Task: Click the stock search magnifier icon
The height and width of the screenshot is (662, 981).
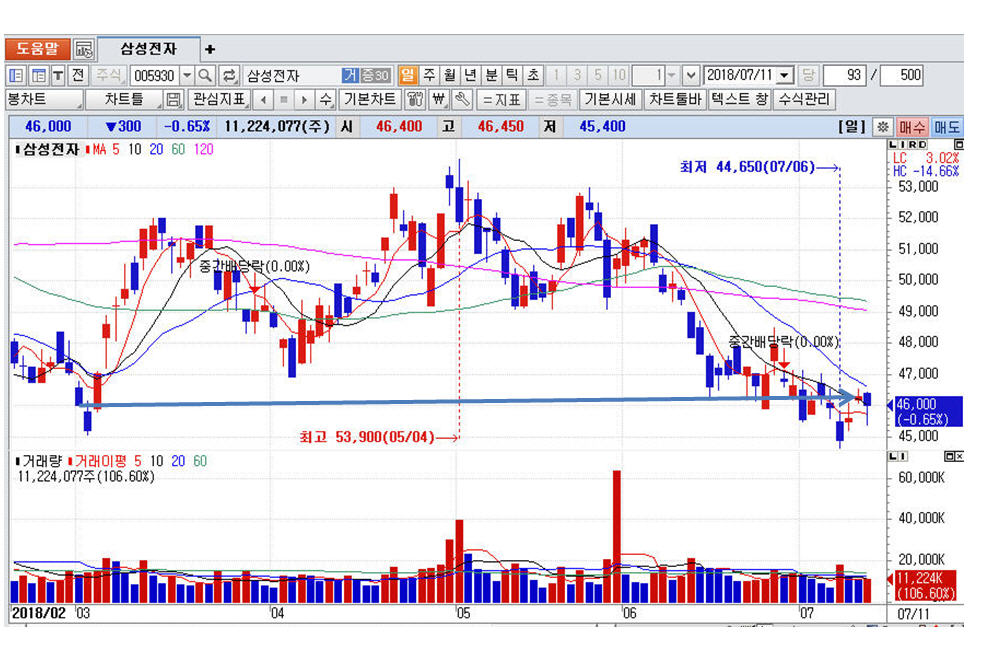Action: click(205, 75)
